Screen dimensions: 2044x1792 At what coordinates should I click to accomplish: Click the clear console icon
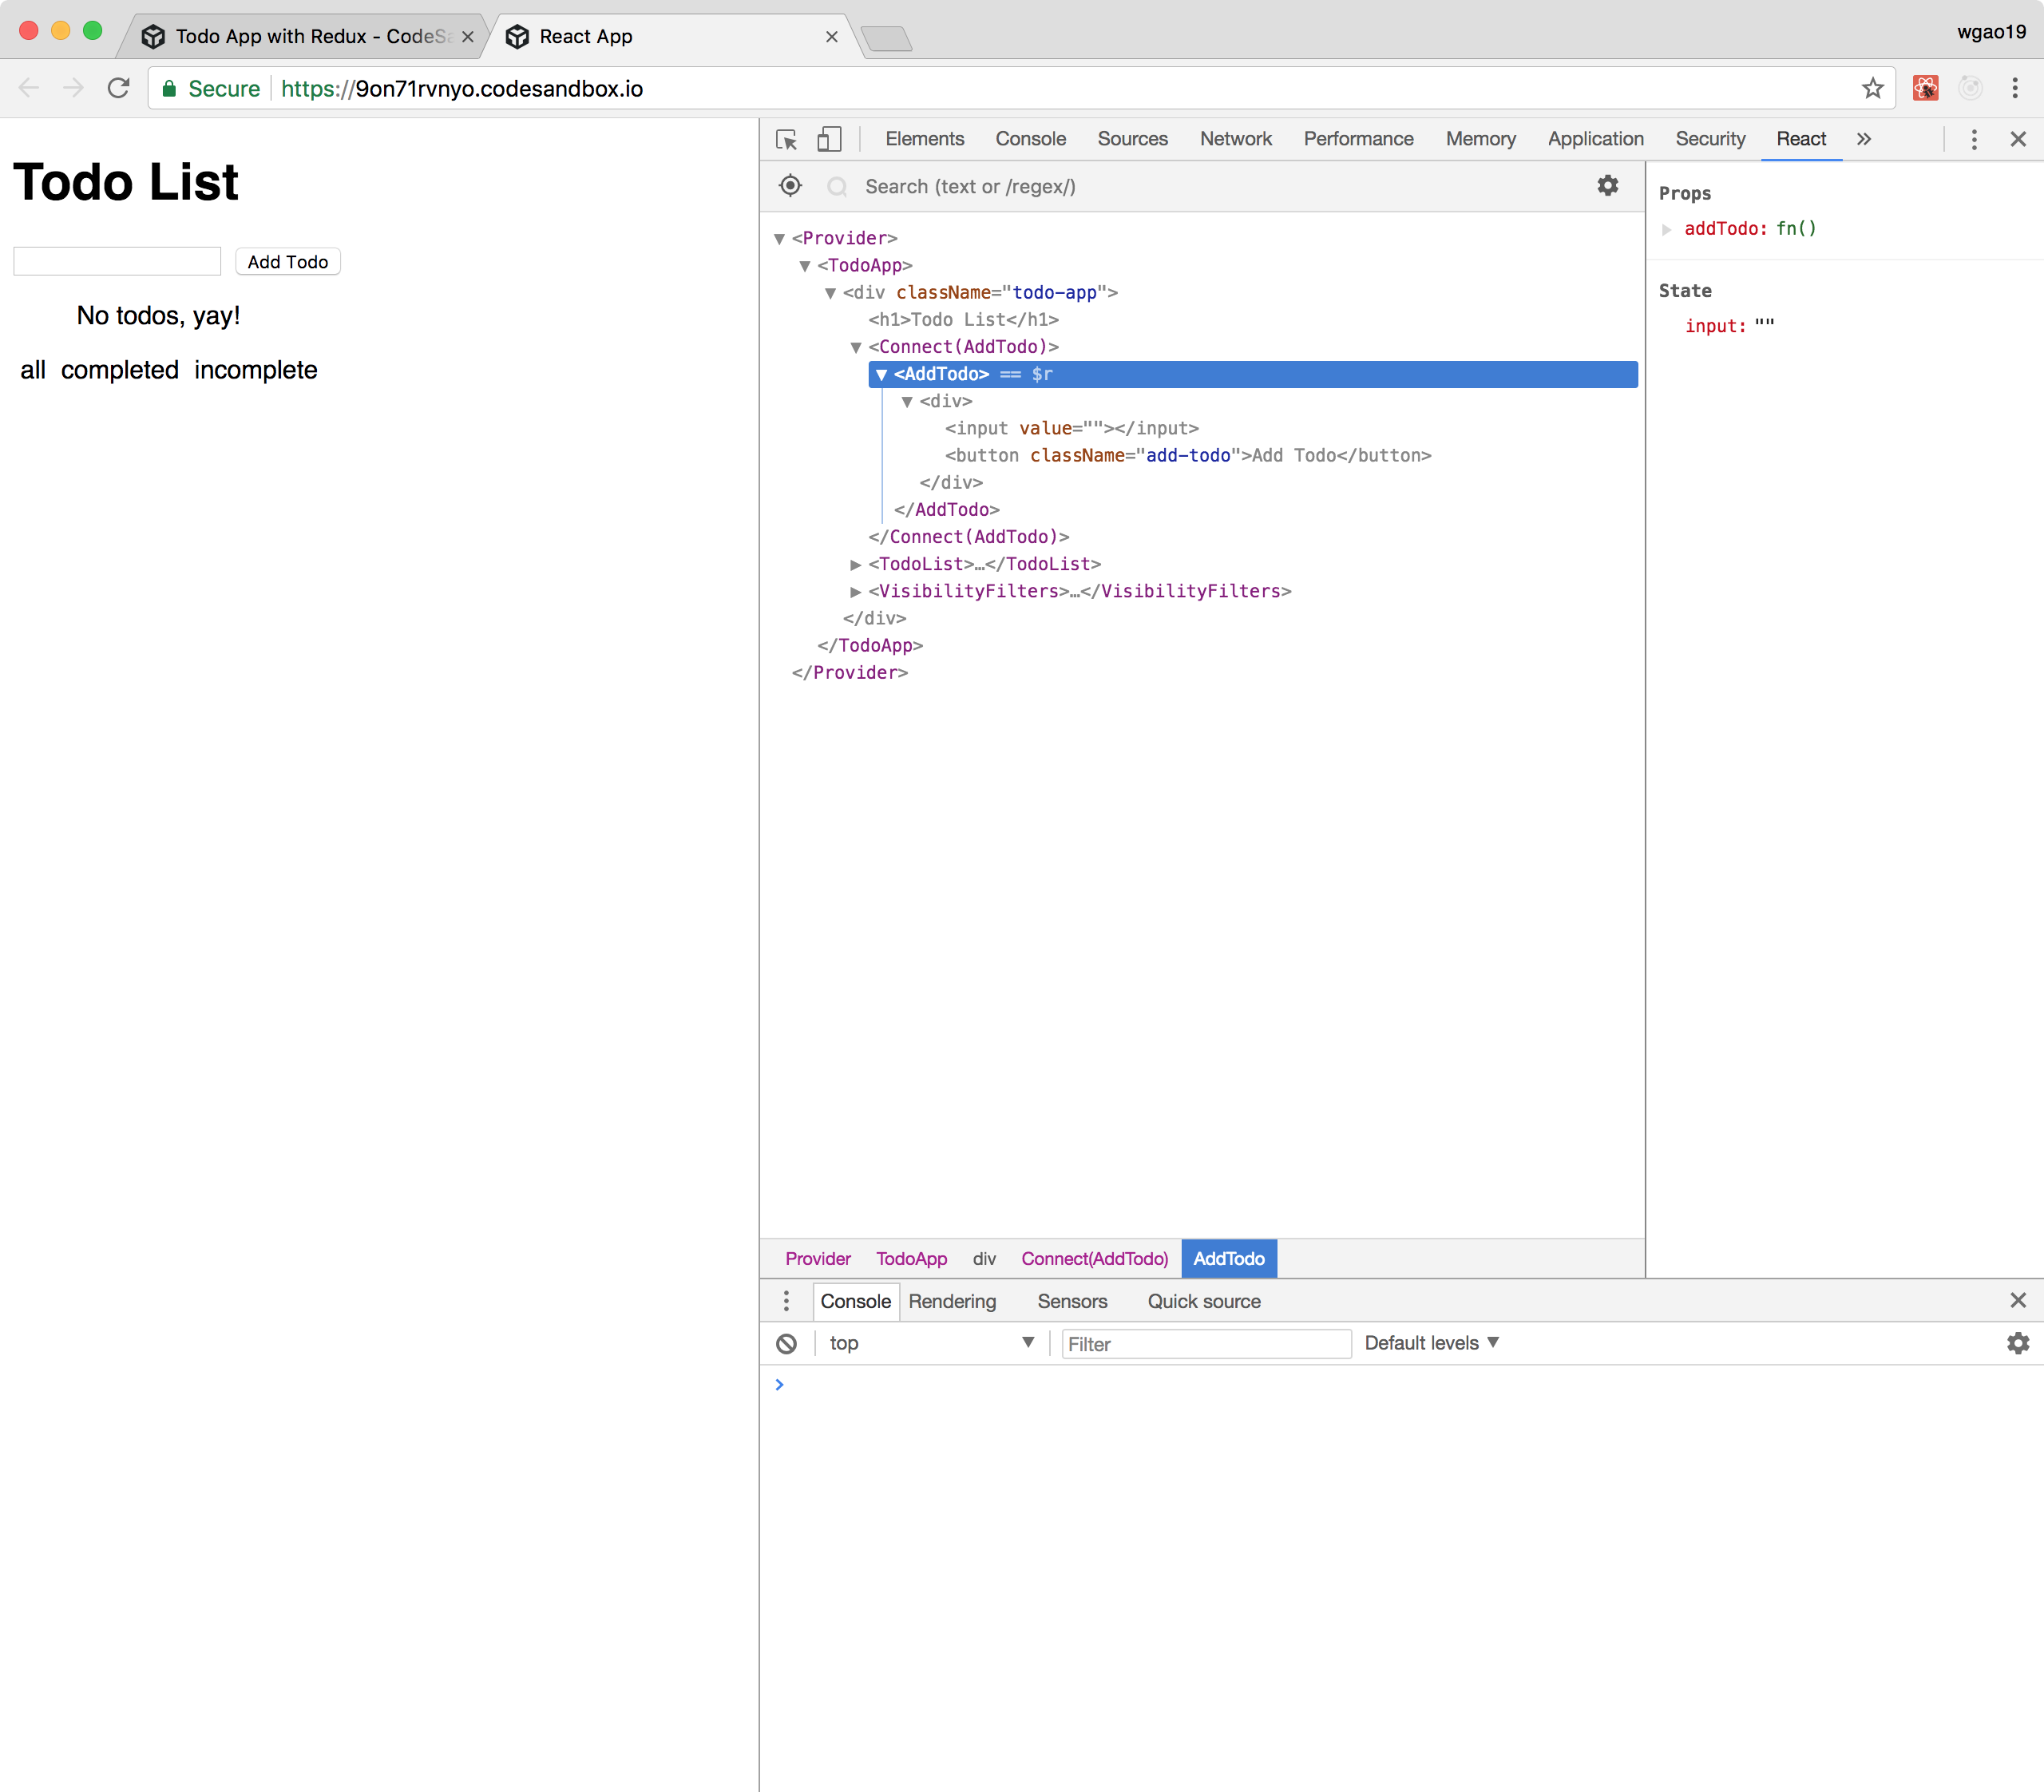pos(787,1343)
